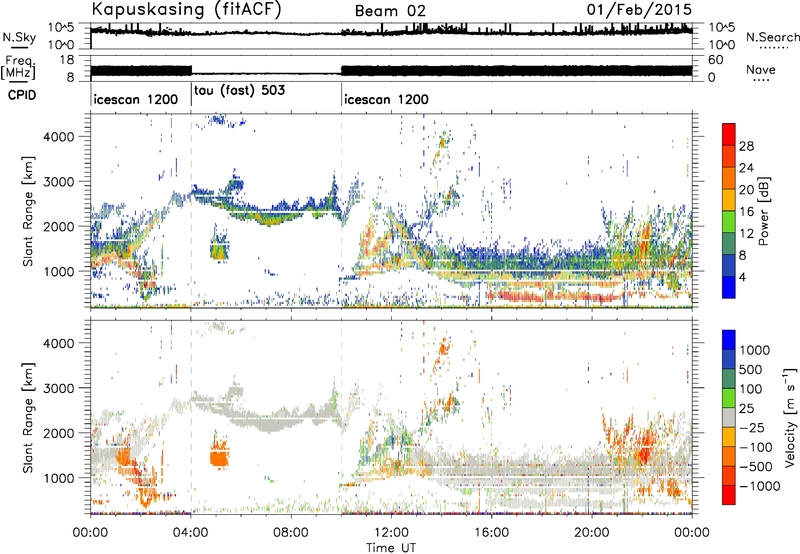Click the title 'Kapuskasing (fitACF)'
Screen dimensions: 800x554
186,10
